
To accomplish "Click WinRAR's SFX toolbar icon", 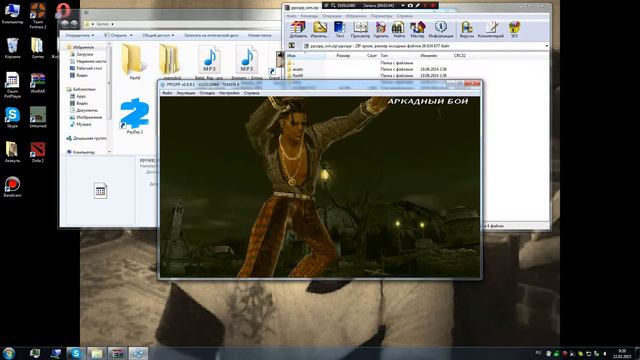I will (514, 29).
